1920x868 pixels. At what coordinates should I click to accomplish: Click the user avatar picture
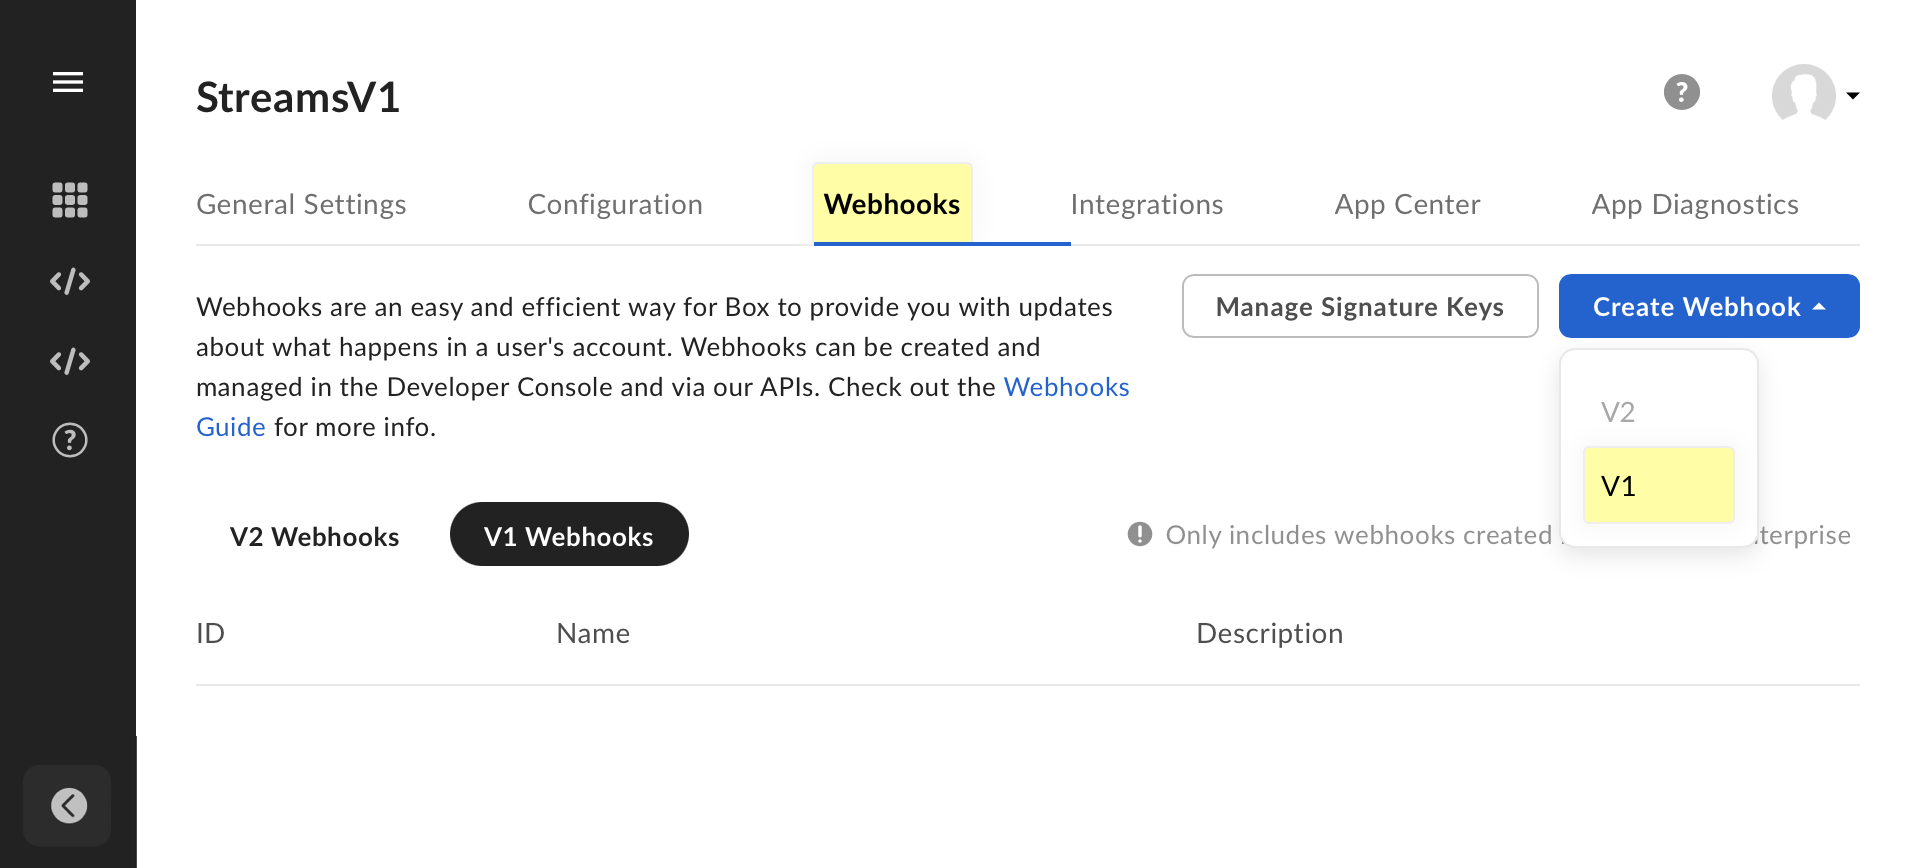coord(1804,95)
